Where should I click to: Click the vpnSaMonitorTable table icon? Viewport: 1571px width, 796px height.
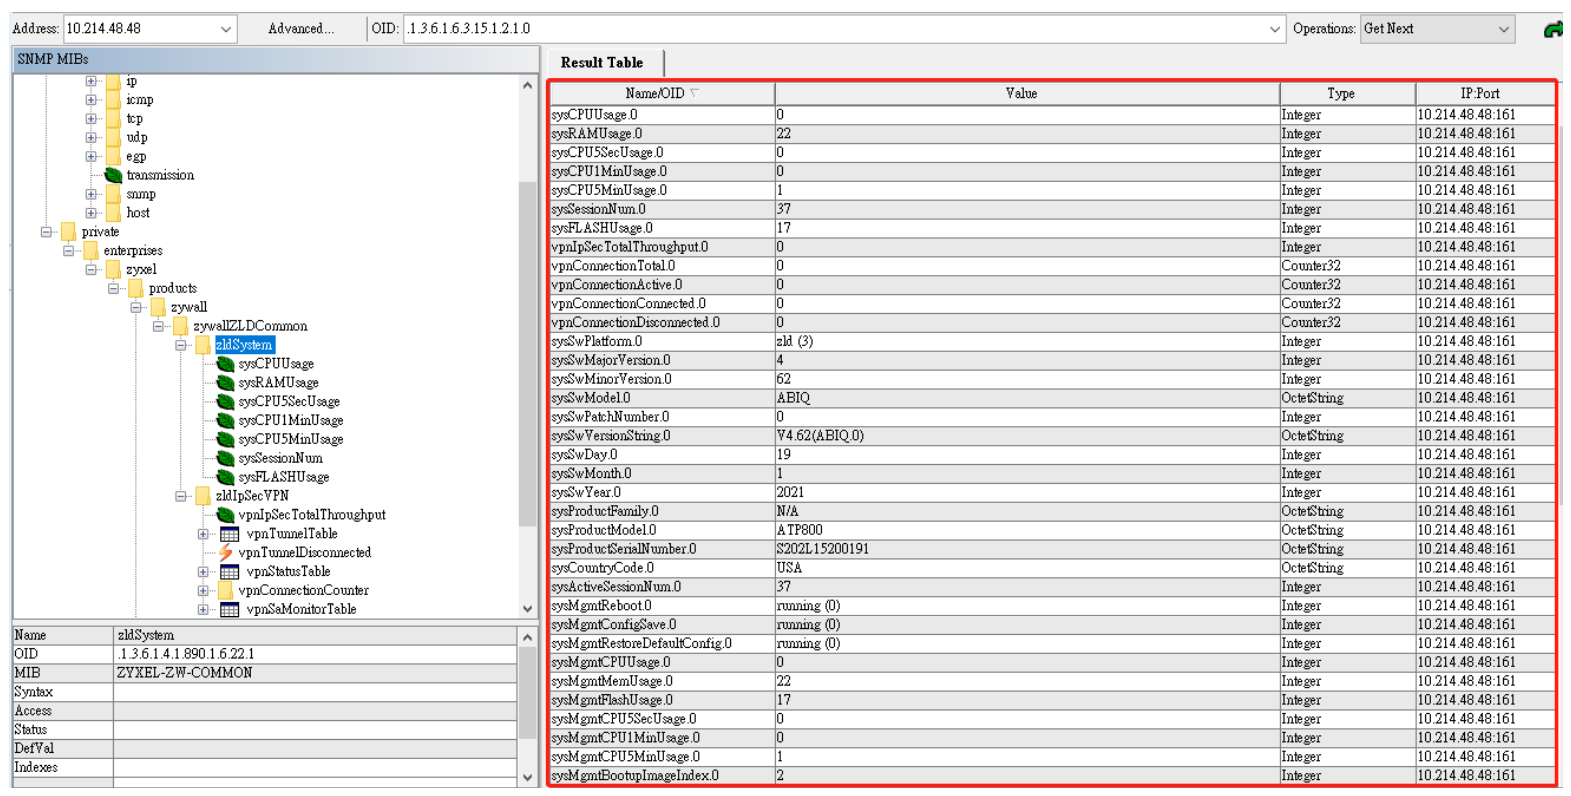(229, 610)
